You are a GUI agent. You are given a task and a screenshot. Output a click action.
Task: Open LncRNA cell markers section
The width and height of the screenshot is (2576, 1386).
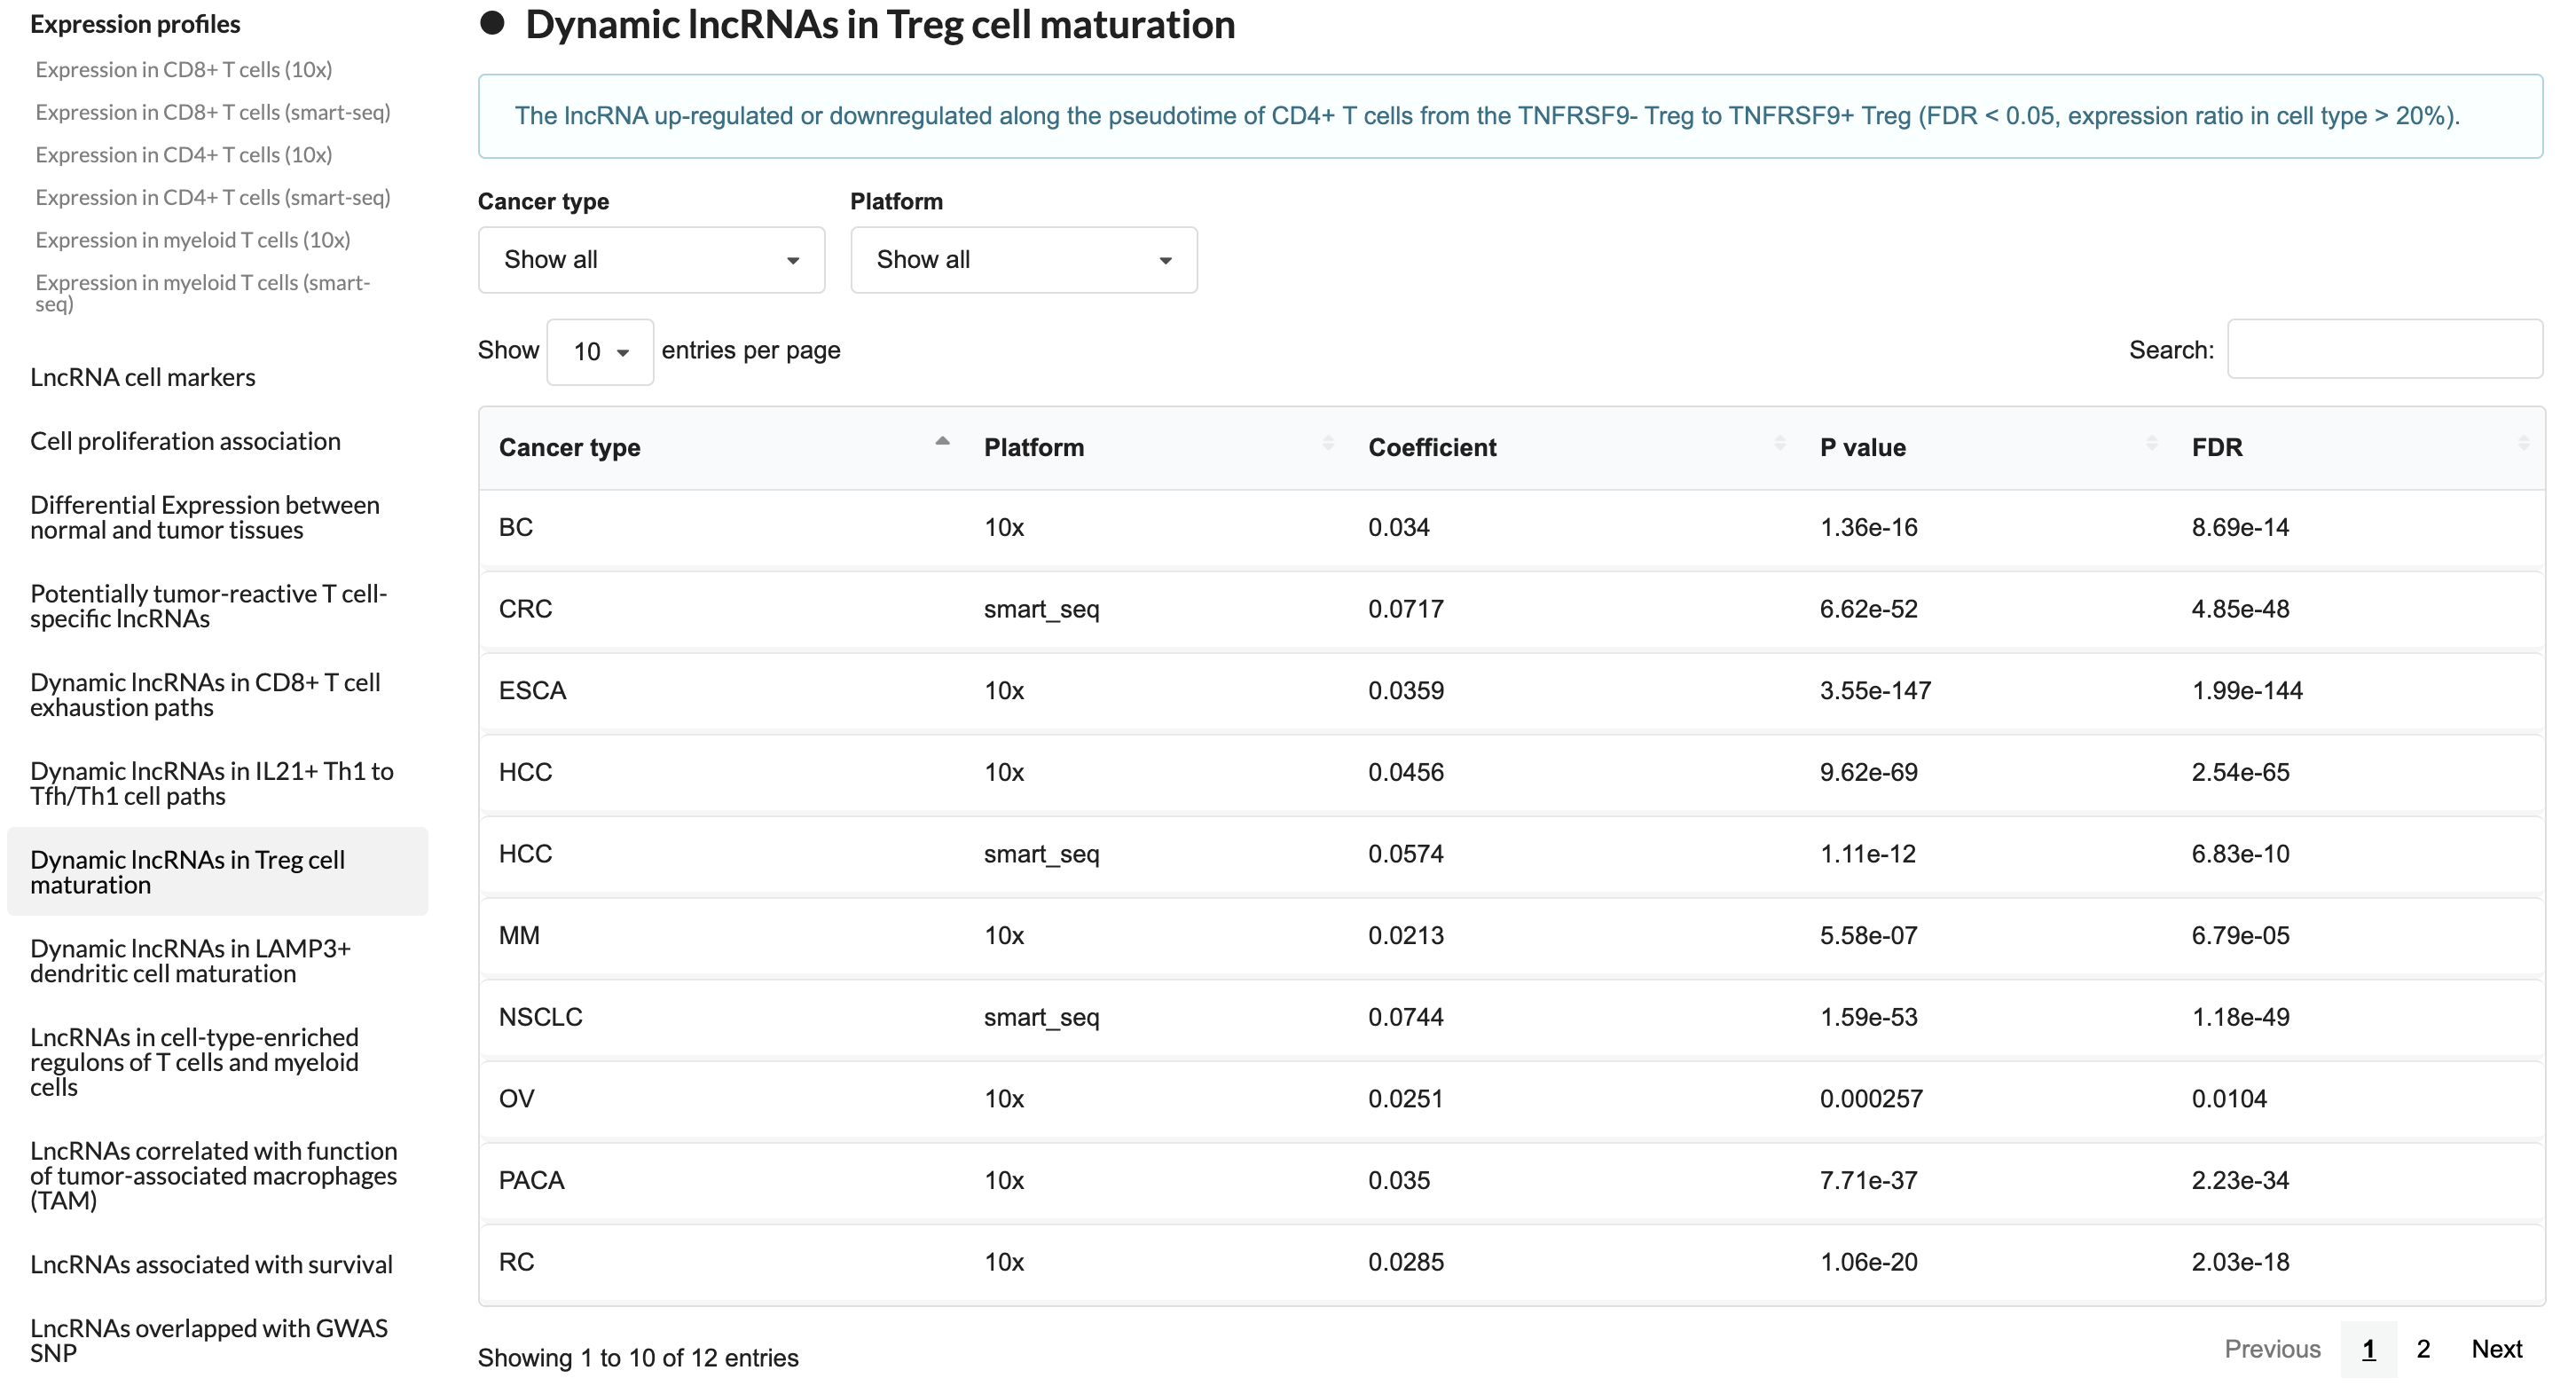coord(143,377)
